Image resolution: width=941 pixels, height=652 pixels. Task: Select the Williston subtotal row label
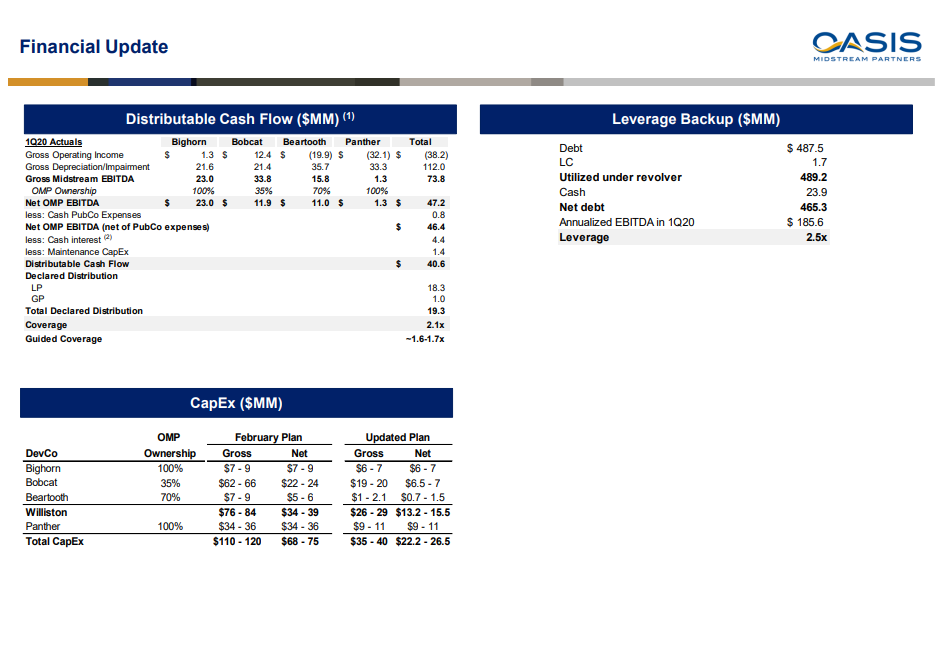pyautogui.click(x=46, y=512)
